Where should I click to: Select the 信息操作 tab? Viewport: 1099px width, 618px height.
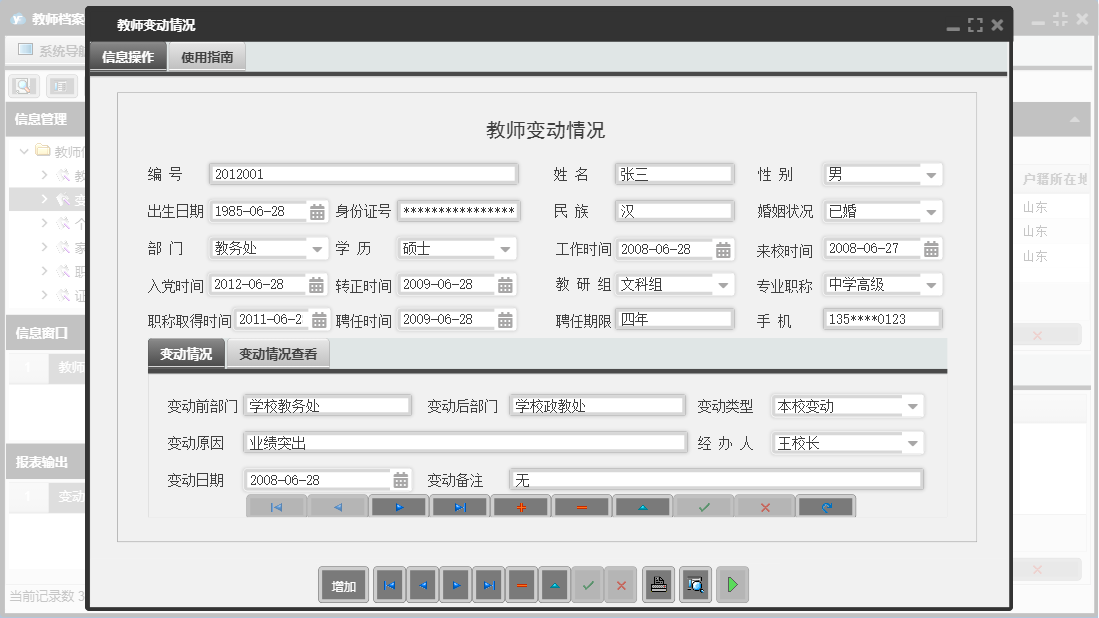point(128,57)
